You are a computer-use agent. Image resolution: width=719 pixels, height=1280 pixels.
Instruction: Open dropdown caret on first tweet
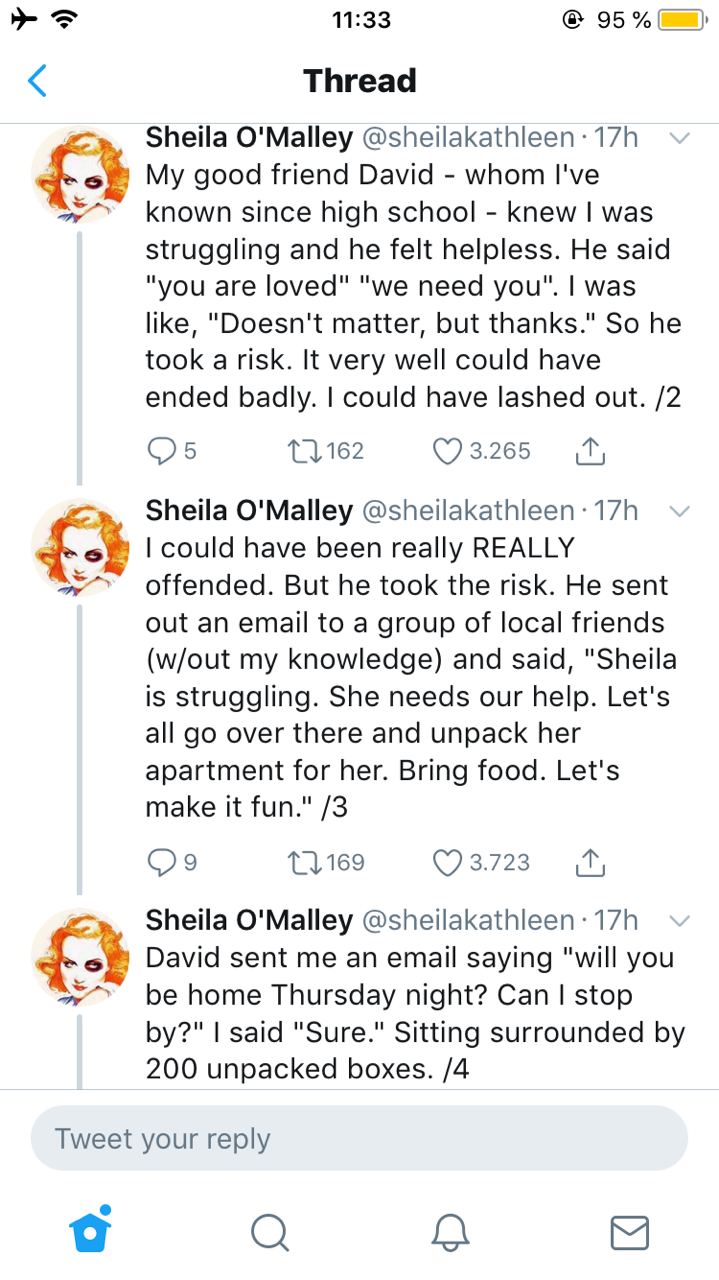[x=679, y=138]
